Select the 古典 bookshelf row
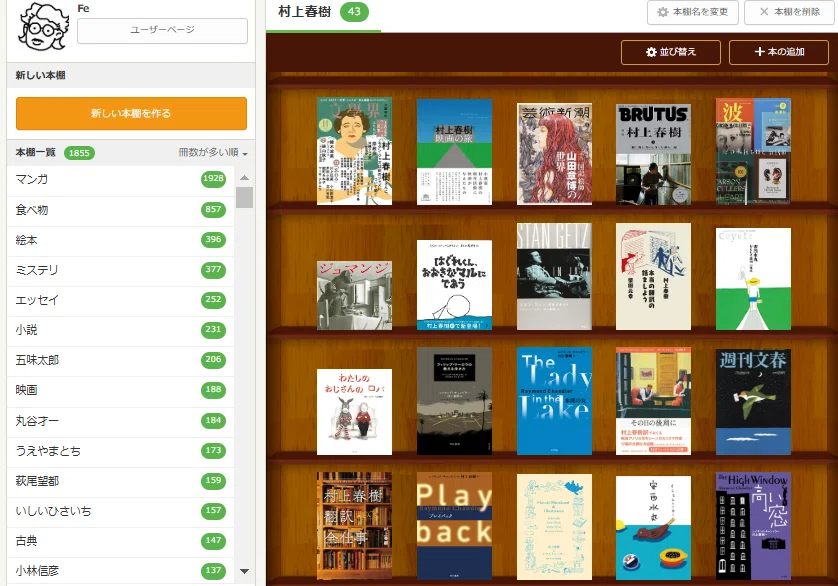 pyautogui.click(x=121, y=541)
